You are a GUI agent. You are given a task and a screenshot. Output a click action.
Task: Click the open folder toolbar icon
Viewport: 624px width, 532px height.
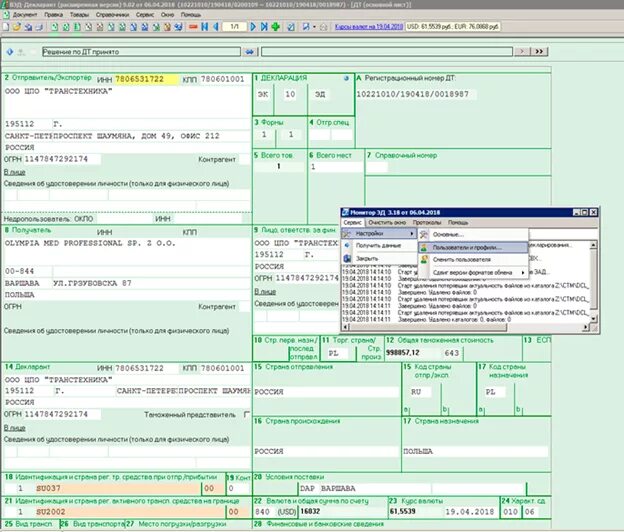point(17,27)
